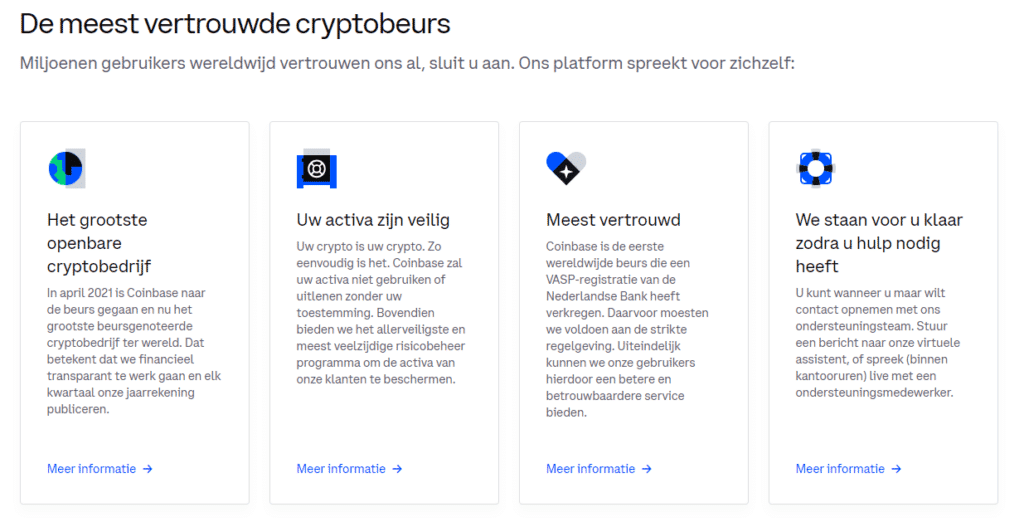The width and height of the screenshot is (1024, 522).
Task: Open 'Meer informatie' in the support team card
Action: pos(840,469)
